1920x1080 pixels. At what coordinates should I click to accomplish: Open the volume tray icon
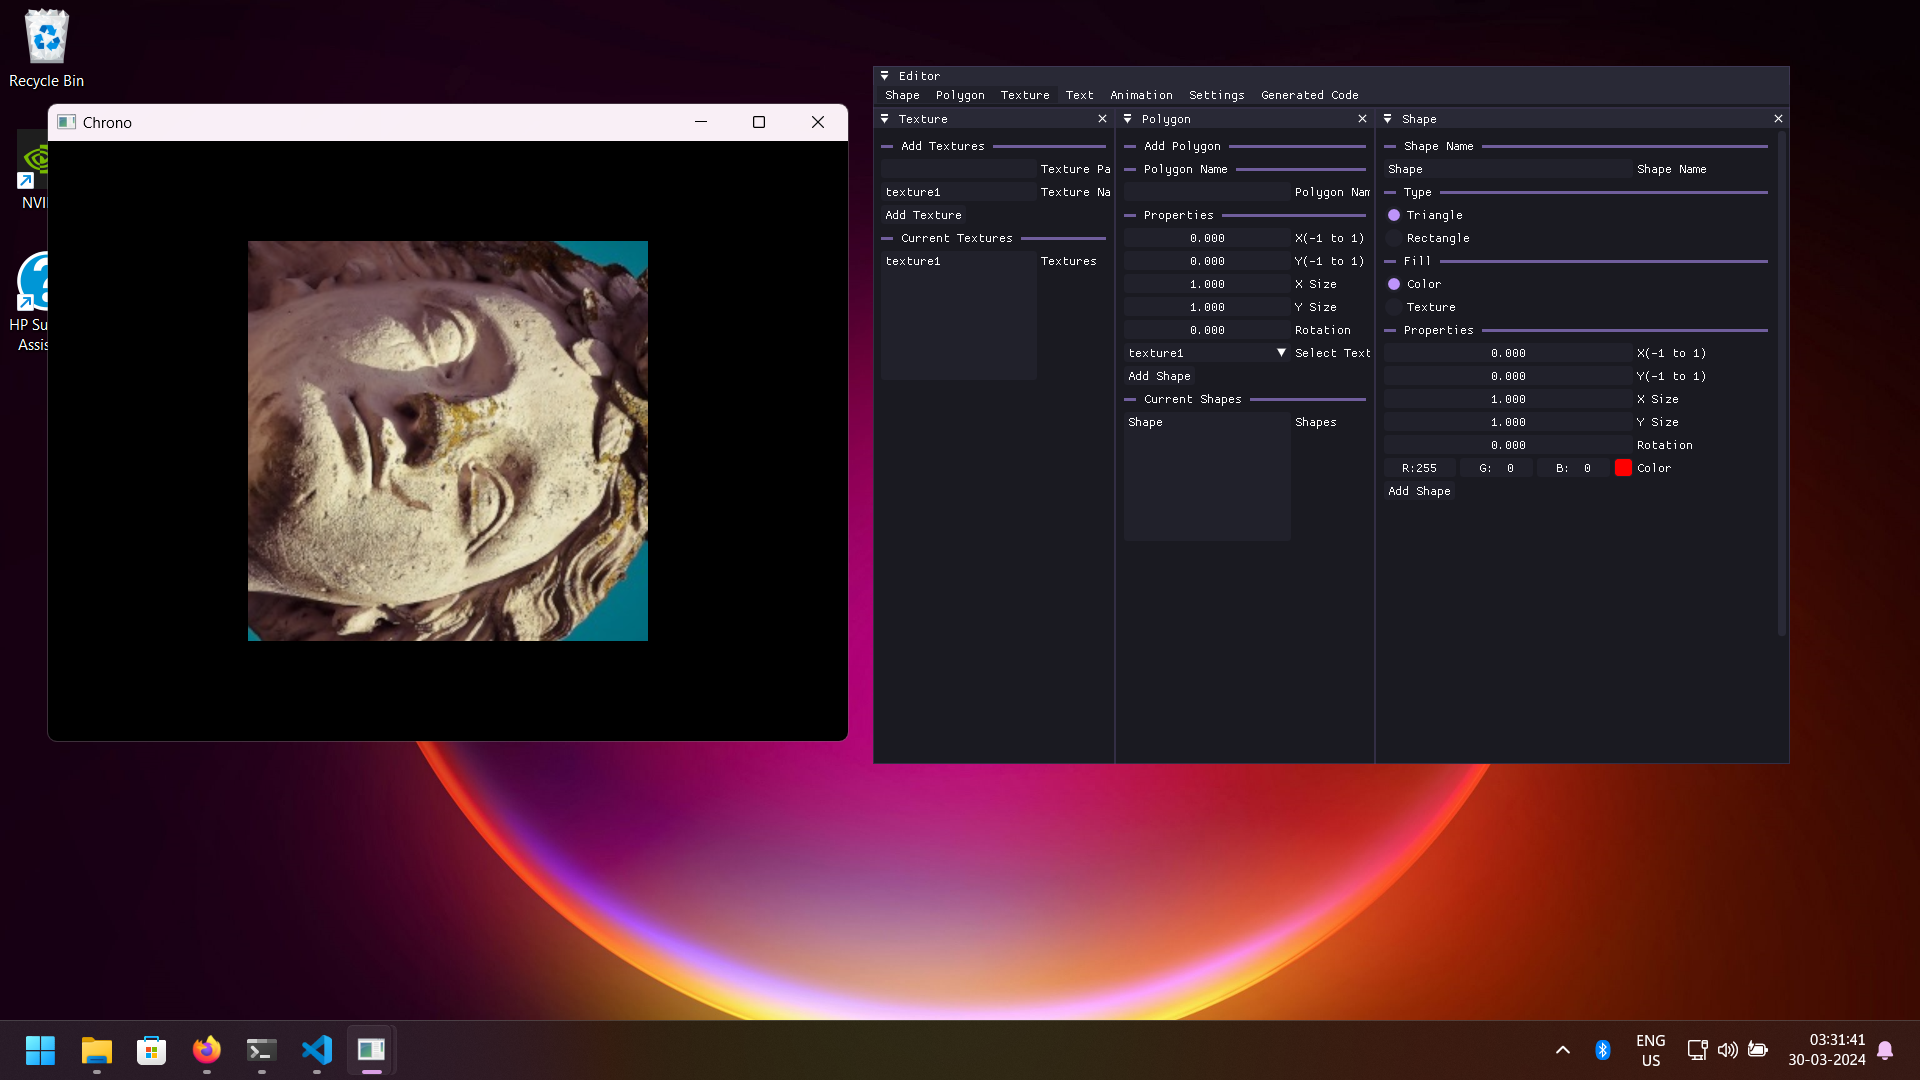(x=1727, y=1050)
